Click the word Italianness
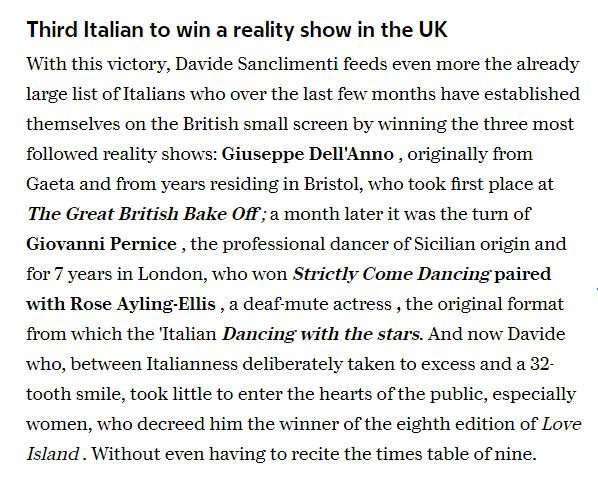598x498 pixels. click(x=192, y=364)
